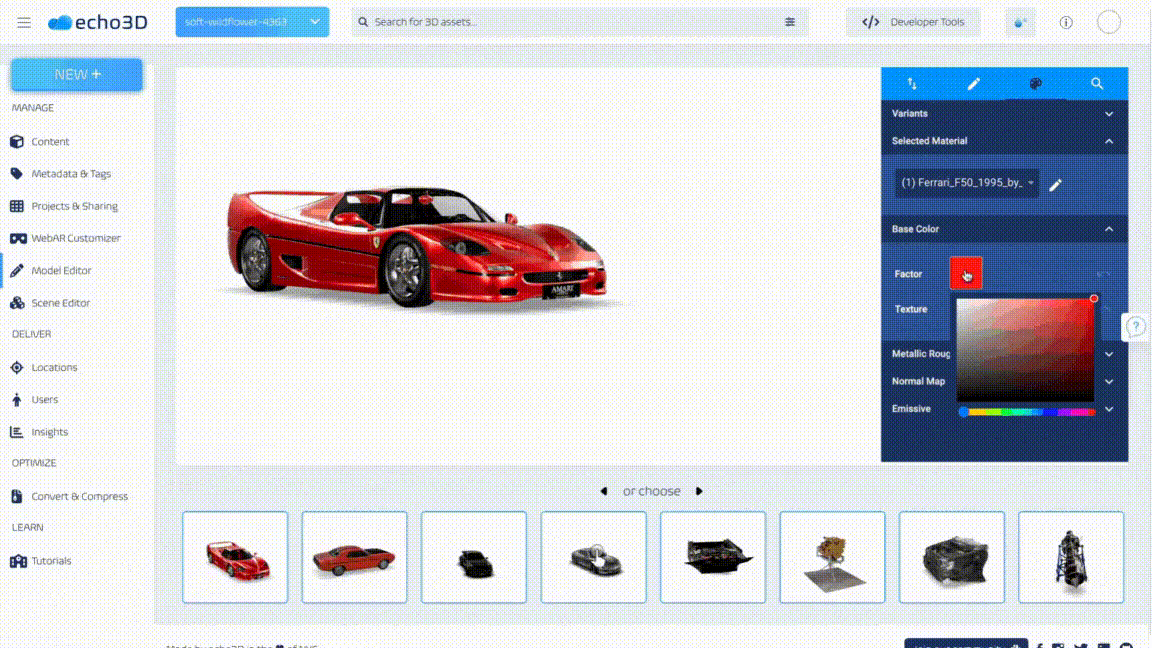This screenshot has height=648, width=1152.
Task: Open Insights page
Action: 49,432
